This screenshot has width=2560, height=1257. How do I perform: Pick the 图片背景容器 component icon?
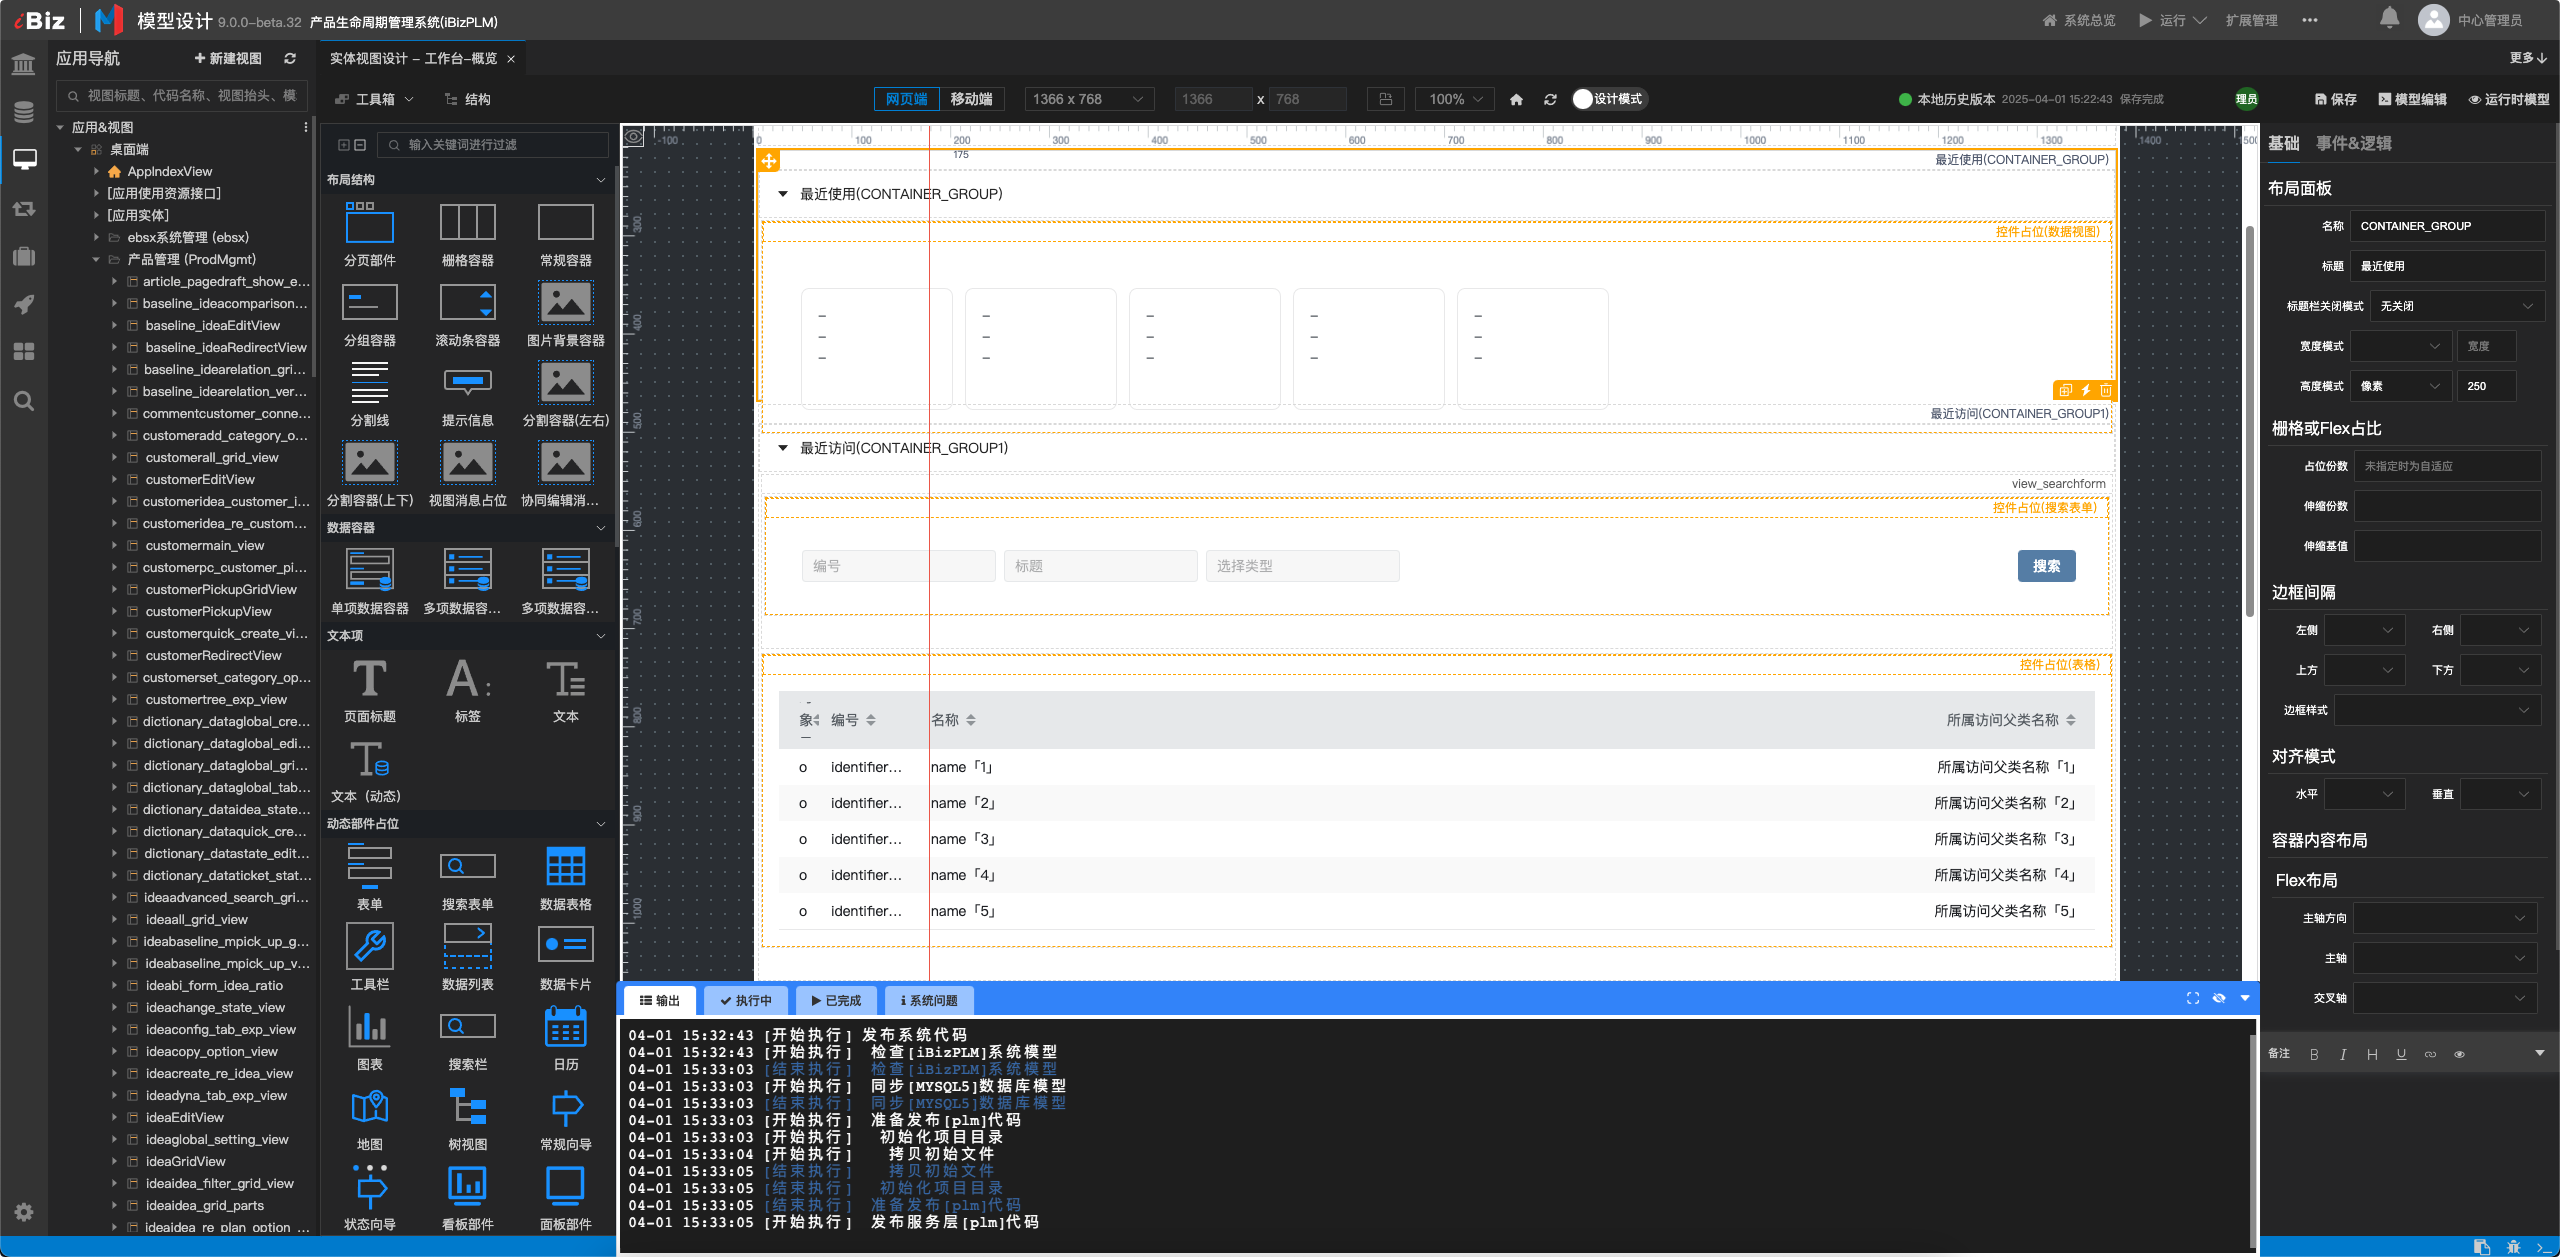(x=565, y=303)
